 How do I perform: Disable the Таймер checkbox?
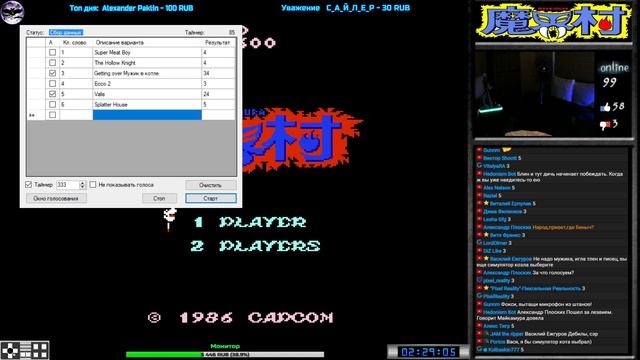pos(29,184)
